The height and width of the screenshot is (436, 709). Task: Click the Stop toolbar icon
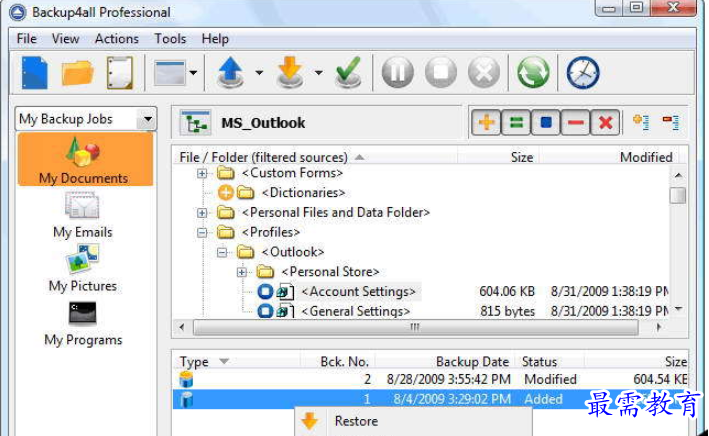pos(440,72)
